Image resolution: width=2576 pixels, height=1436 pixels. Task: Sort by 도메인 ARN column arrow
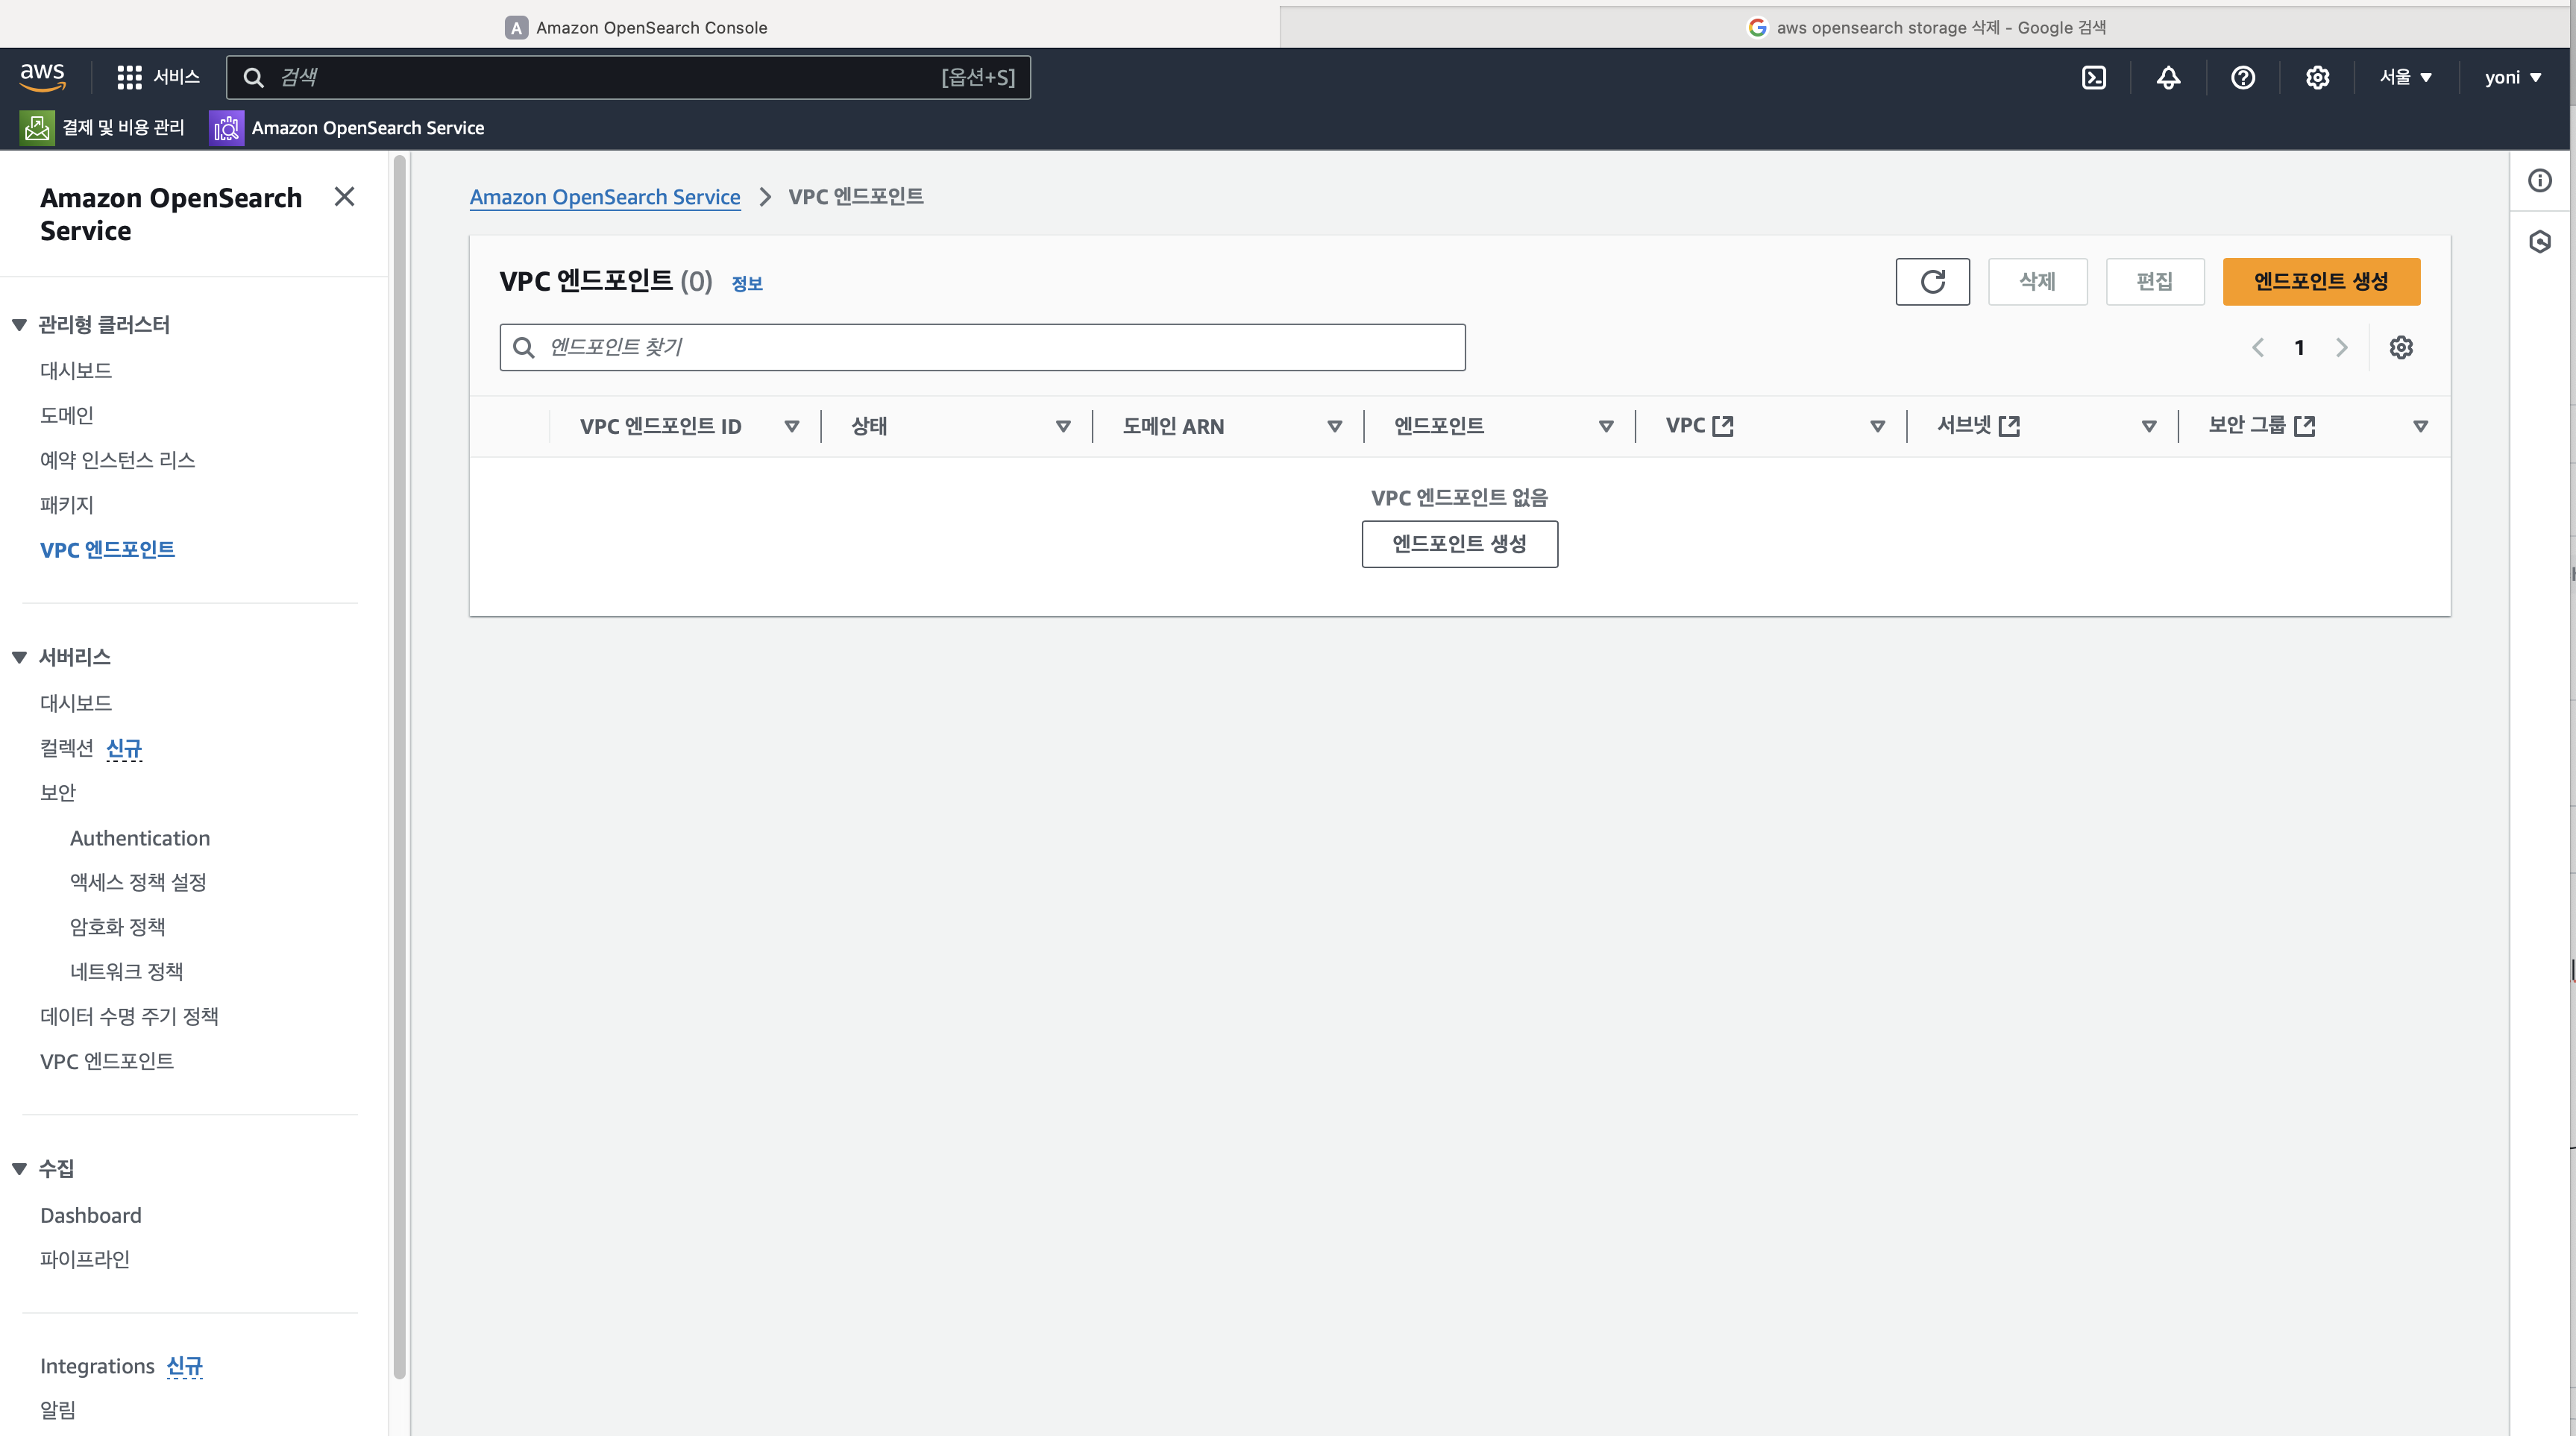pos(1334,427)
